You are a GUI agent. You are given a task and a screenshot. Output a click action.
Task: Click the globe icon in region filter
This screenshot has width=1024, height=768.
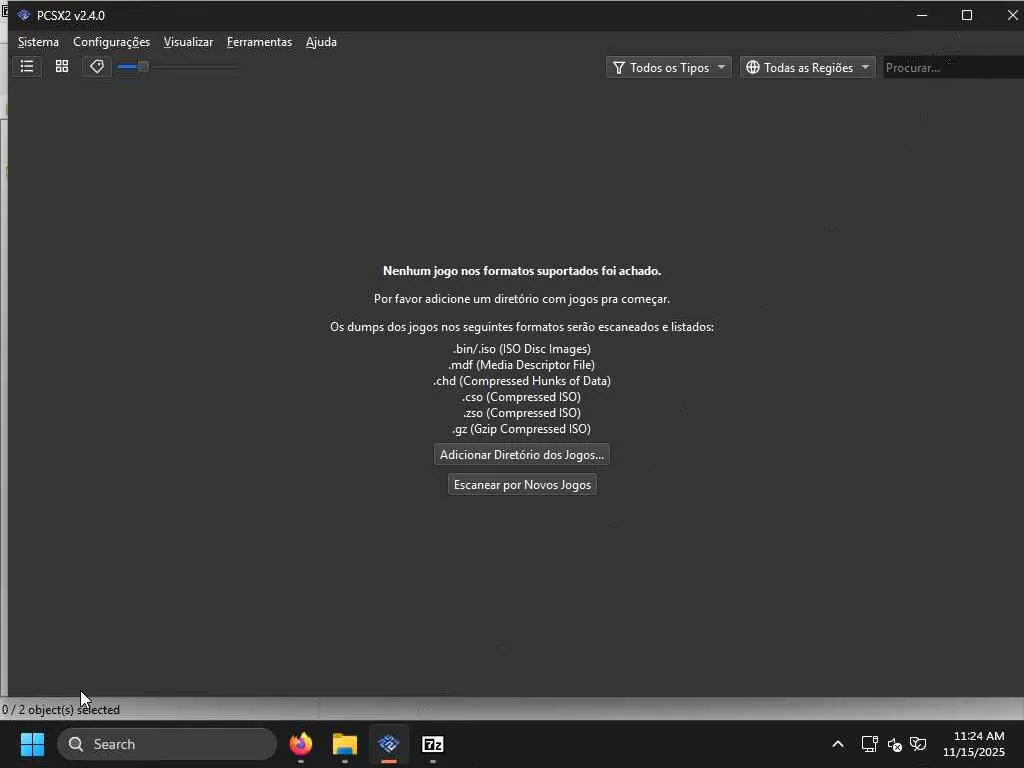point(753,67)
